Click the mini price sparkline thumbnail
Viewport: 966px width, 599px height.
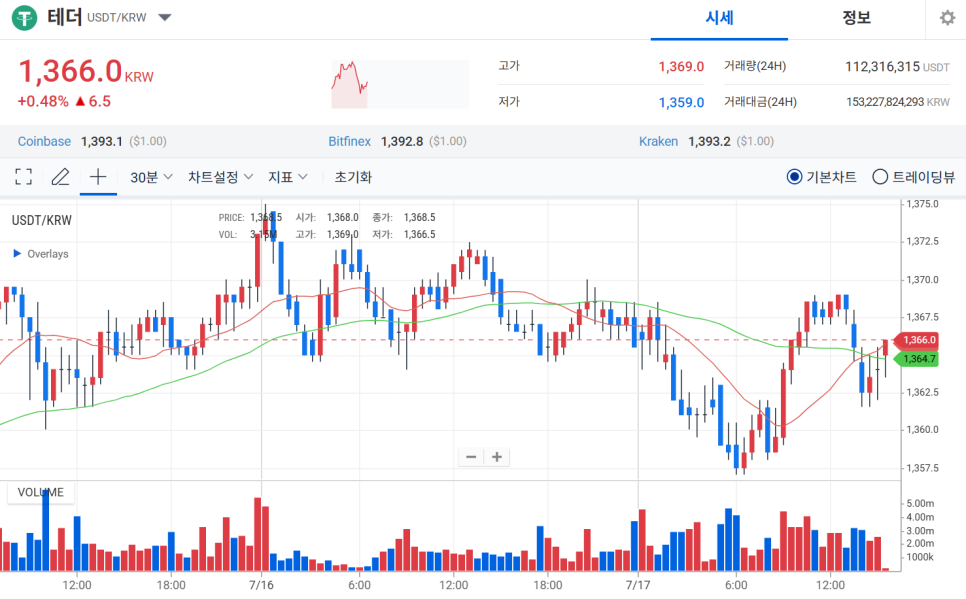(x=399, y=84)
